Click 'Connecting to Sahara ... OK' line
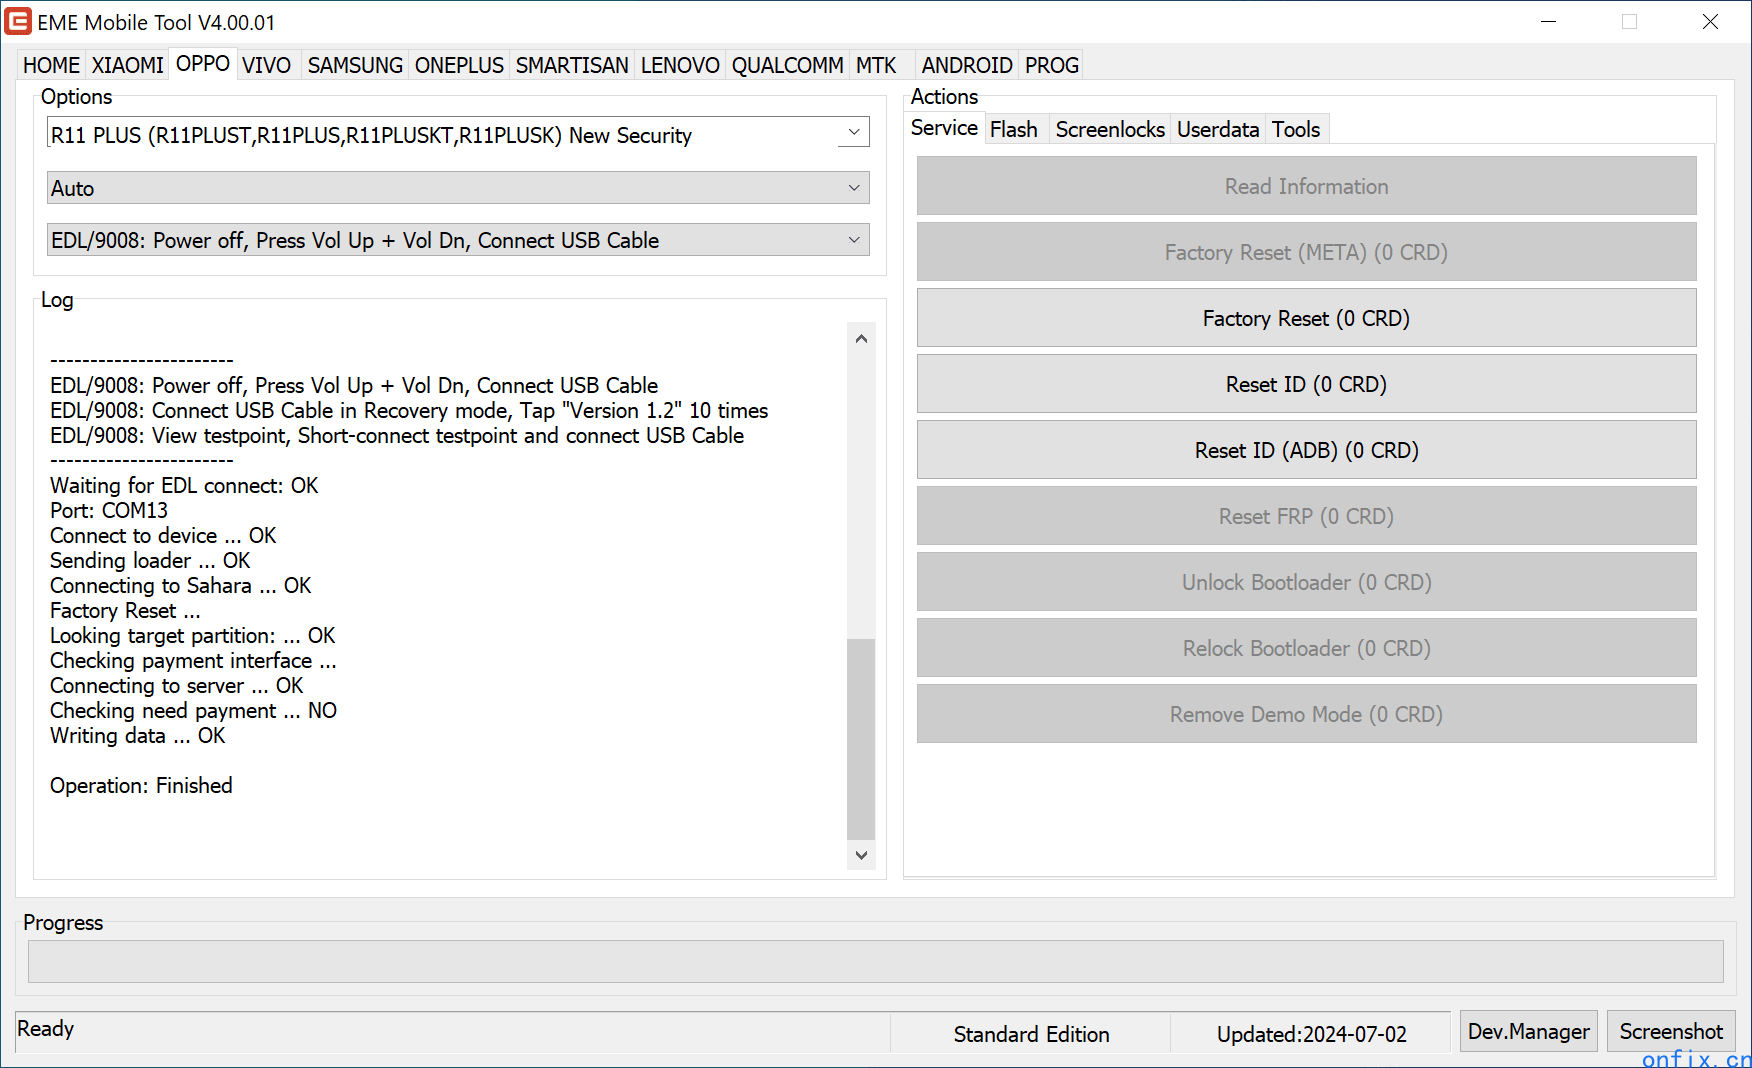The height and width of the screenshot is (1068, 1752). click(180, 586)
